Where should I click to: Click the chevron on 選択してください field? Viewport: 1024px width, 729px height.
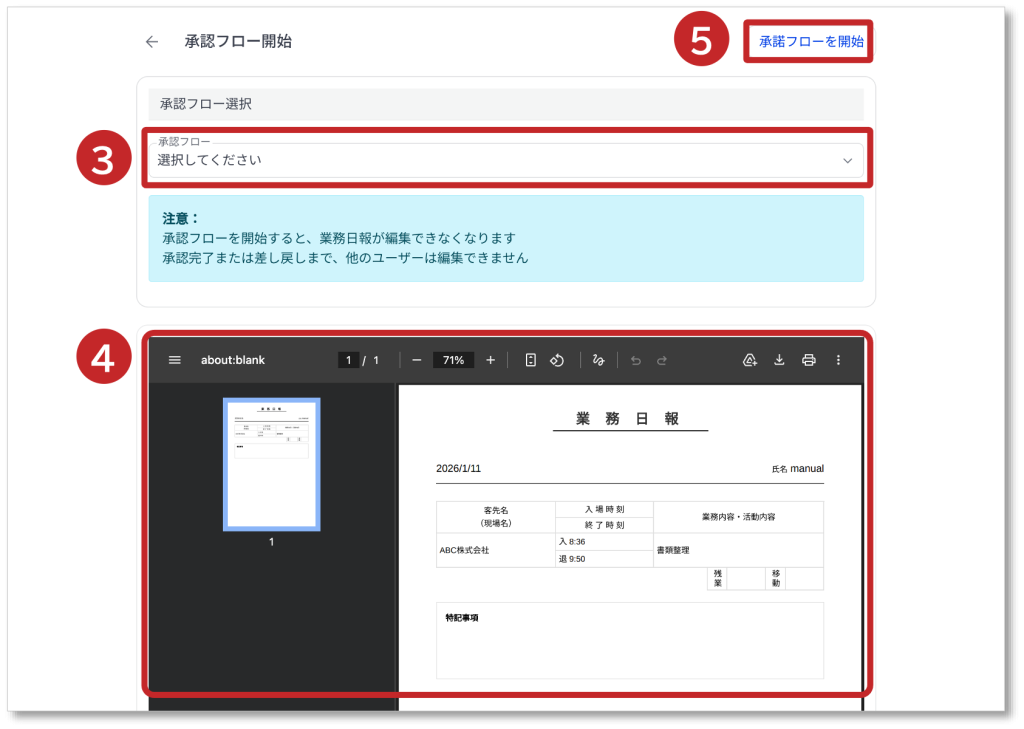pyautogui.click(x=848, y=161)
